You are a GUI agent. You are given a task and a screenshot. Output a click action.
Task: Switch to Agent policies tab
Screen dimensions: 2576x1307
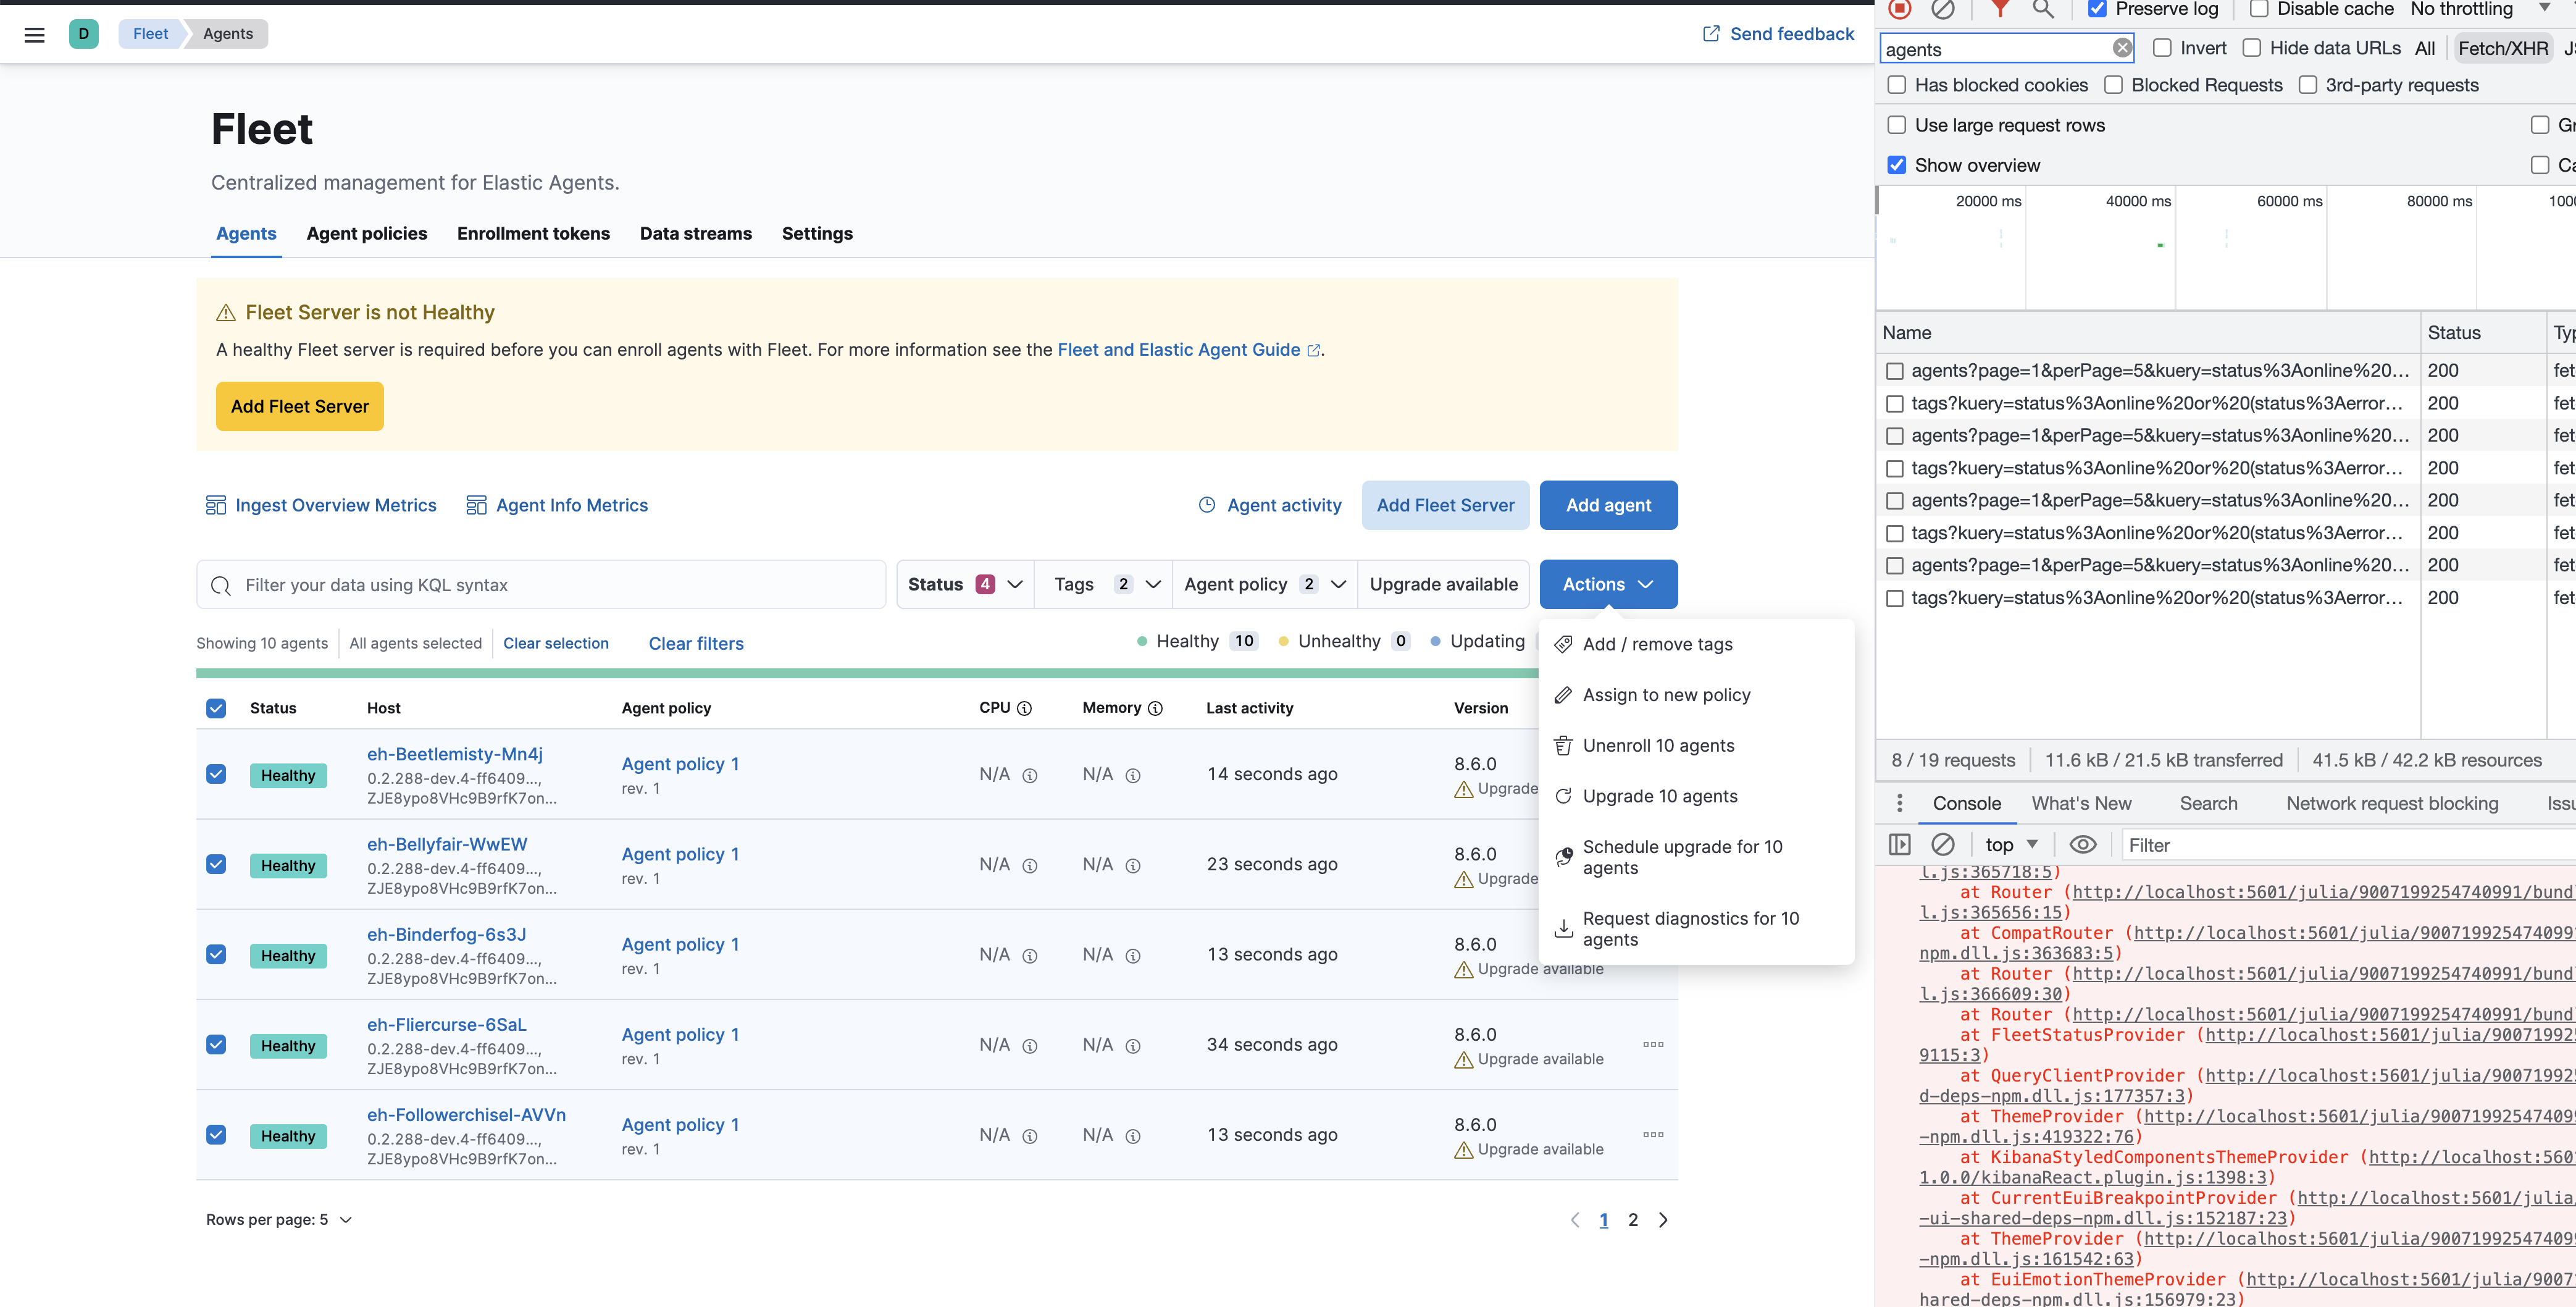pyautogui.click(x=367, y=233)
